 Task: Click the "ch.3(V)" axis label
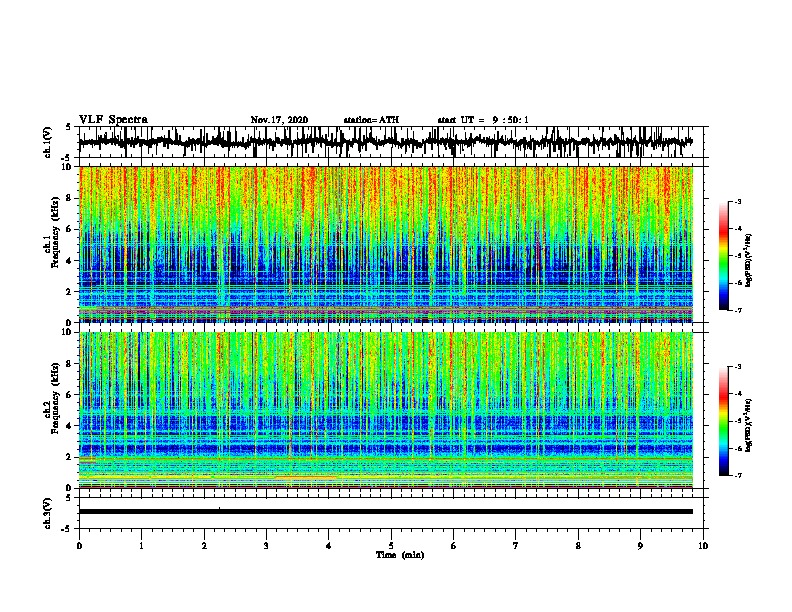tap(47, 513)
